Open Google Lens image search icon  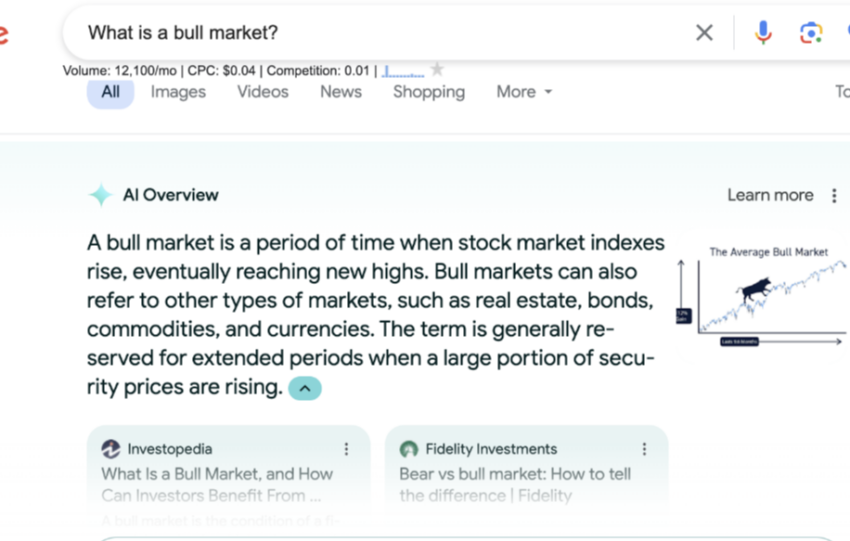click(x=811, y=33)
